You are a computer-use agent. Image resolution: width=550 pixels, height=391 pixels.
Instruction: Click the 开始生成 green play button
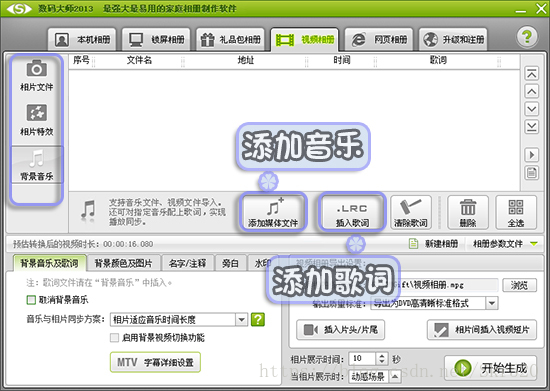(490, 368)
